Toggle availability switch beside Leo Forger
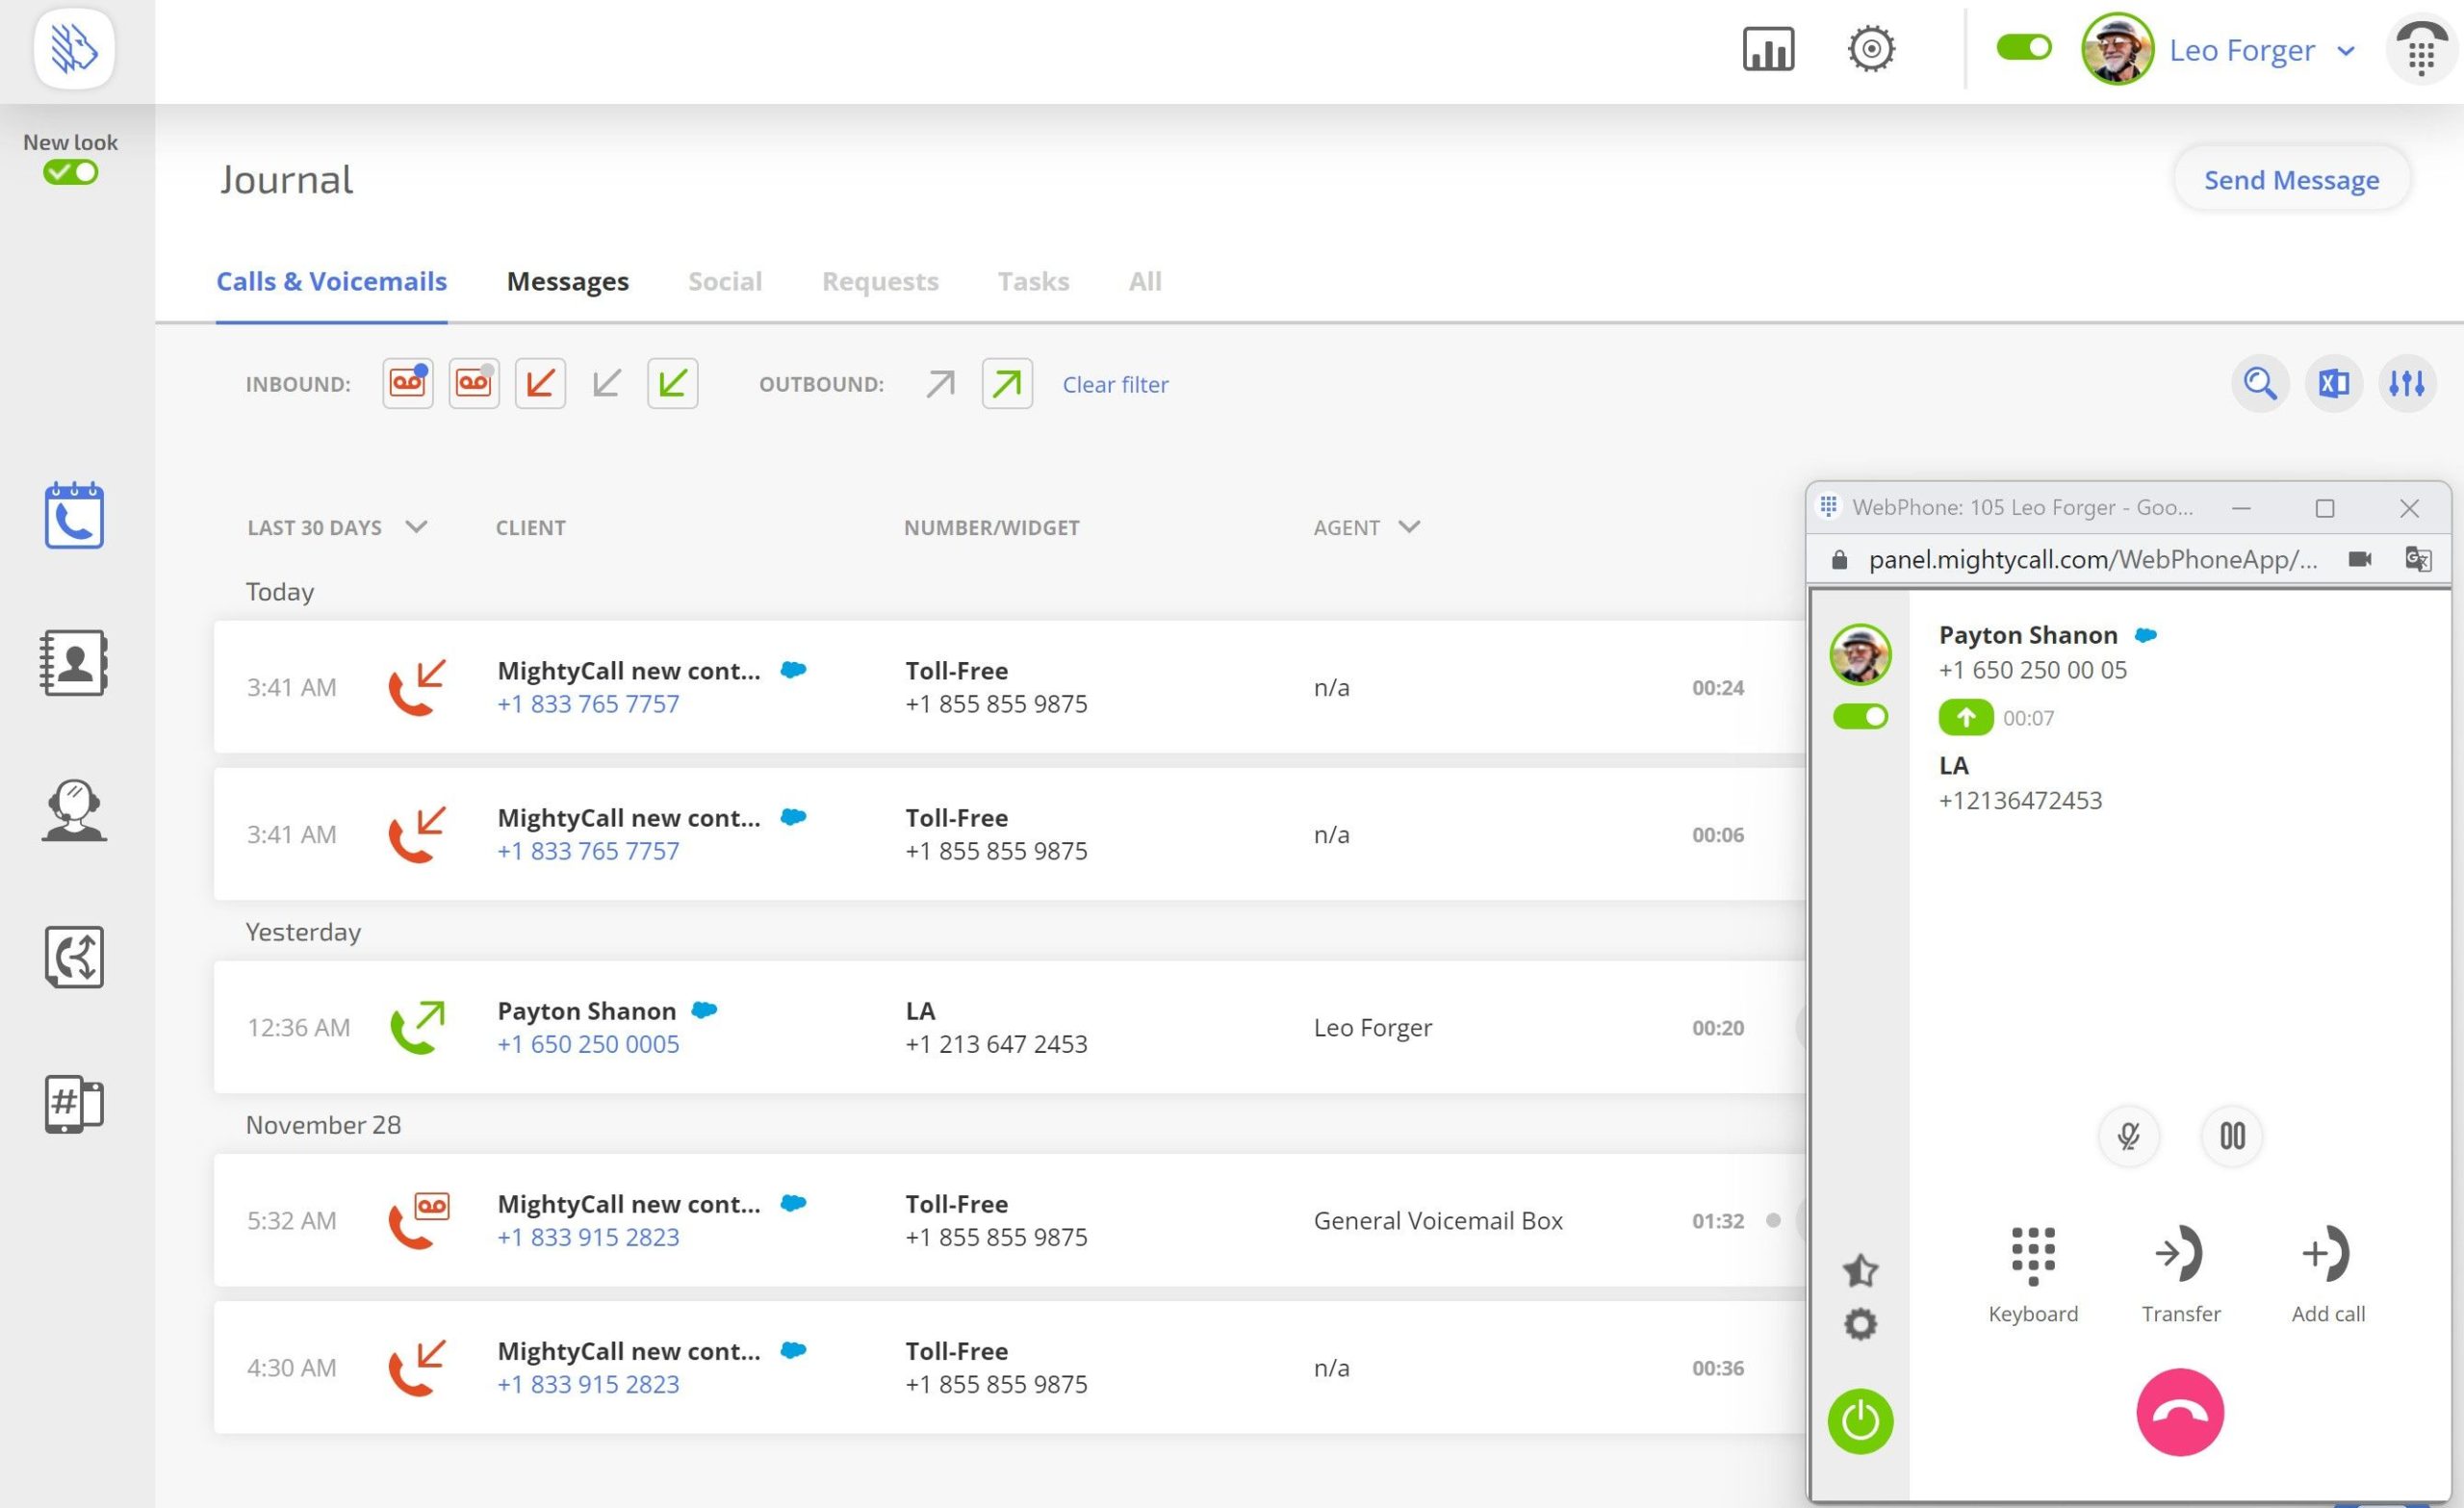 2023,47
